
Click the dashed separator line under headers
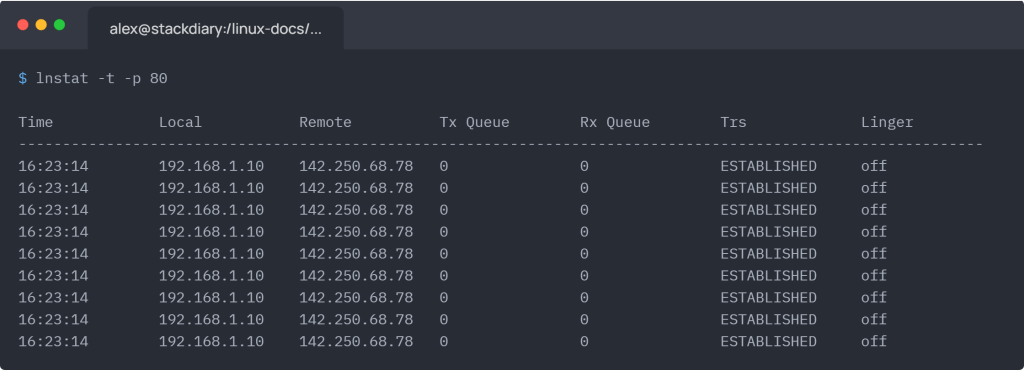click(501, 144)
